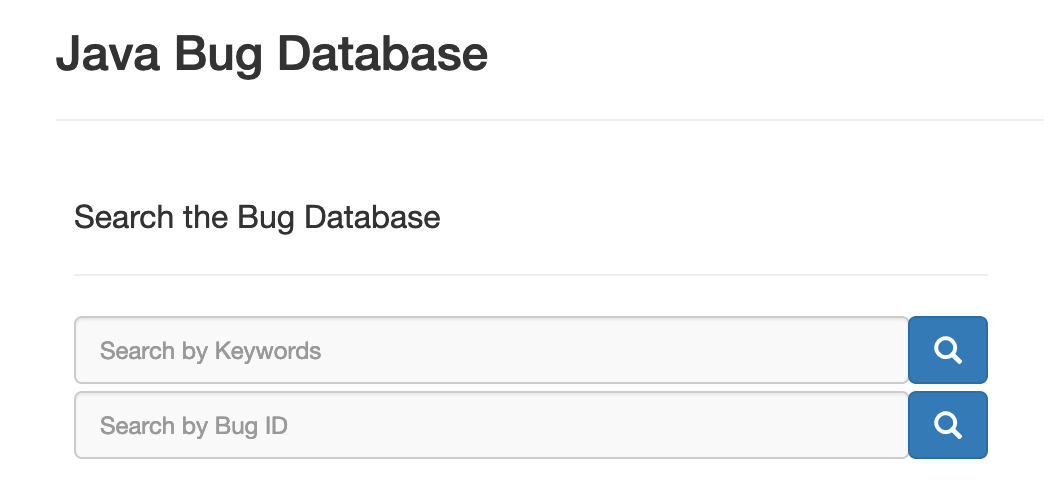Image resolution: width=1044 pixels, height=498 pixels.
Task: Place cursor in keywords search box
Action: pos(491,350)
